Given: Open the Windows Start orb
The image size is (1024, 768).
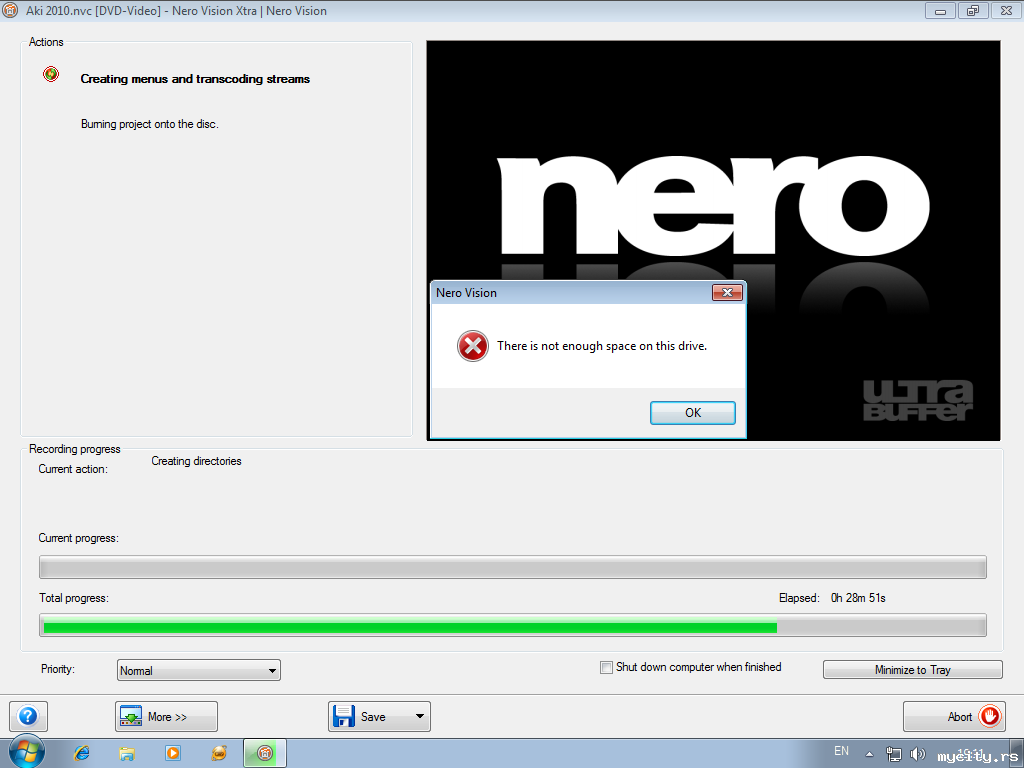Looking at the screenshot, I should [27, 752].
